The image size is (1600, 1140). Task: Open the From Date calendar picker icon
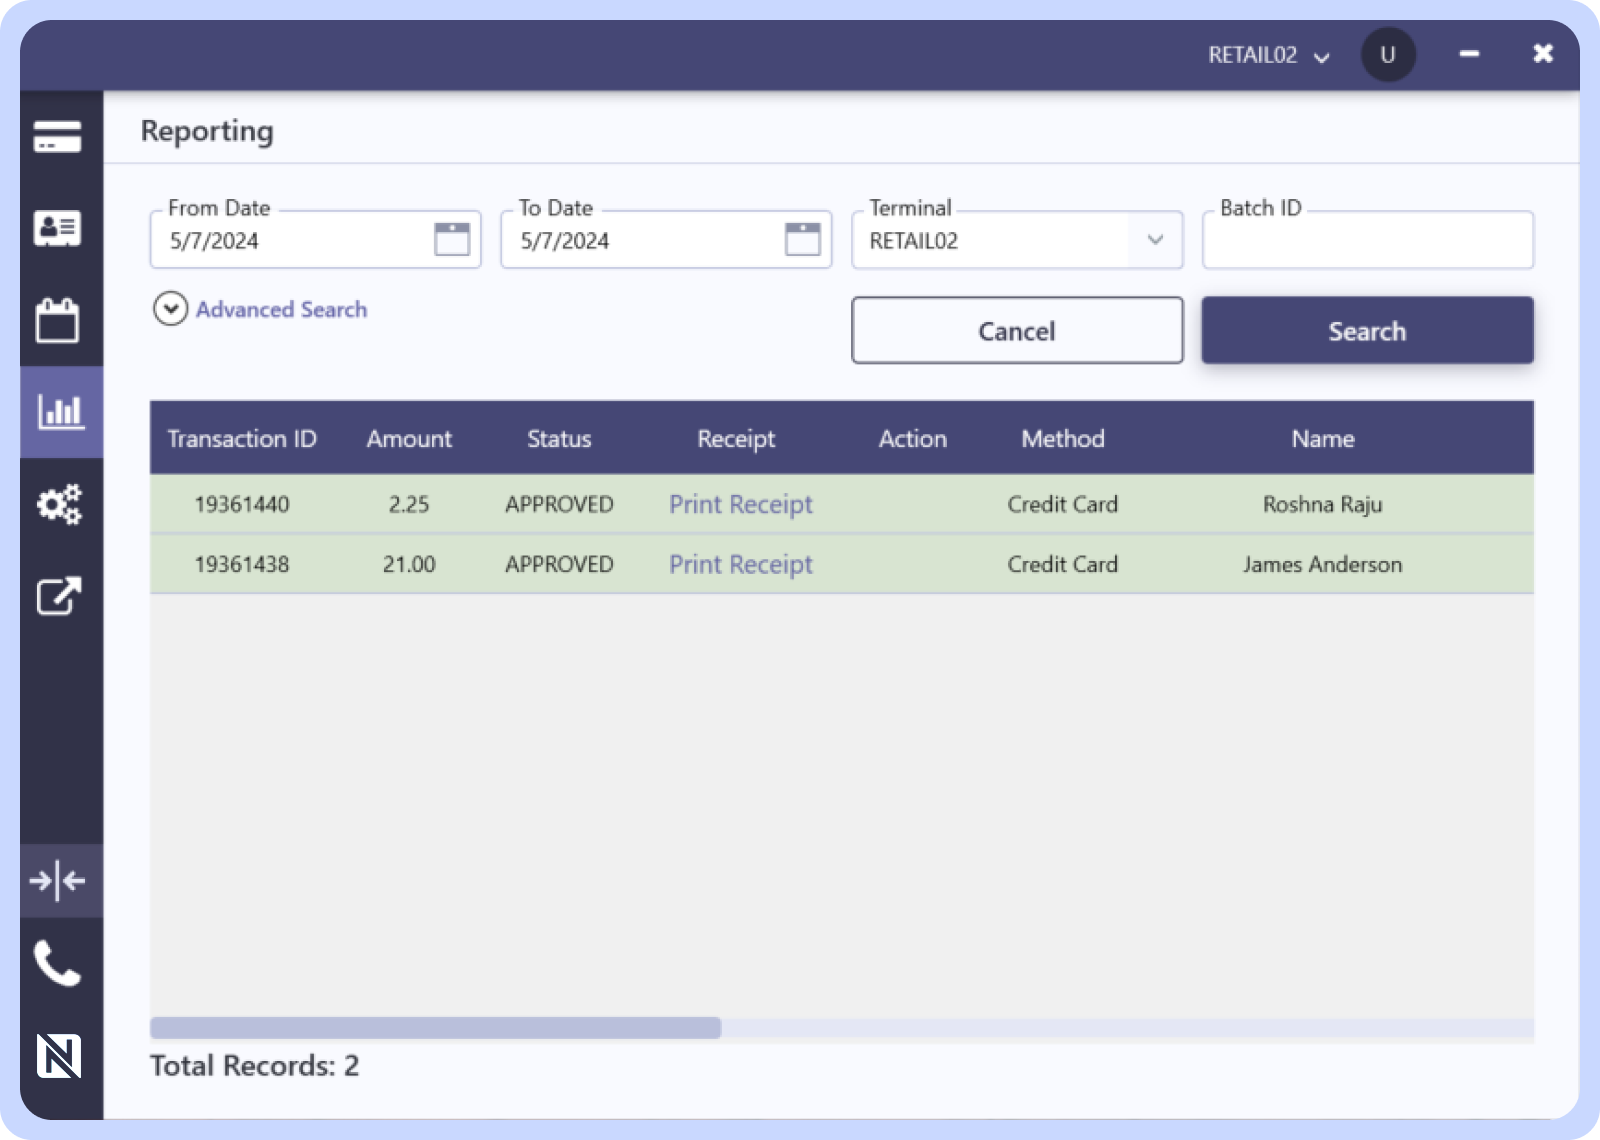point(452,239)
